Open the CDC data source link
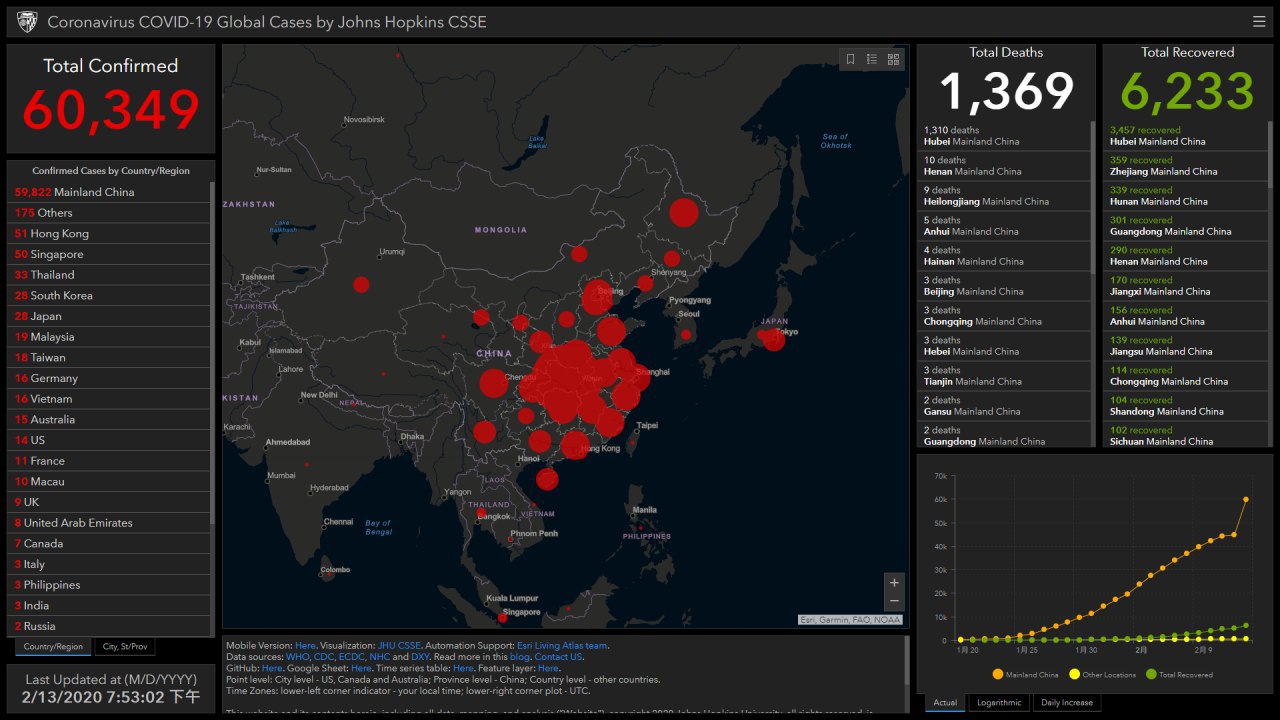1280x720 pixels. click(x=323, y=657)
